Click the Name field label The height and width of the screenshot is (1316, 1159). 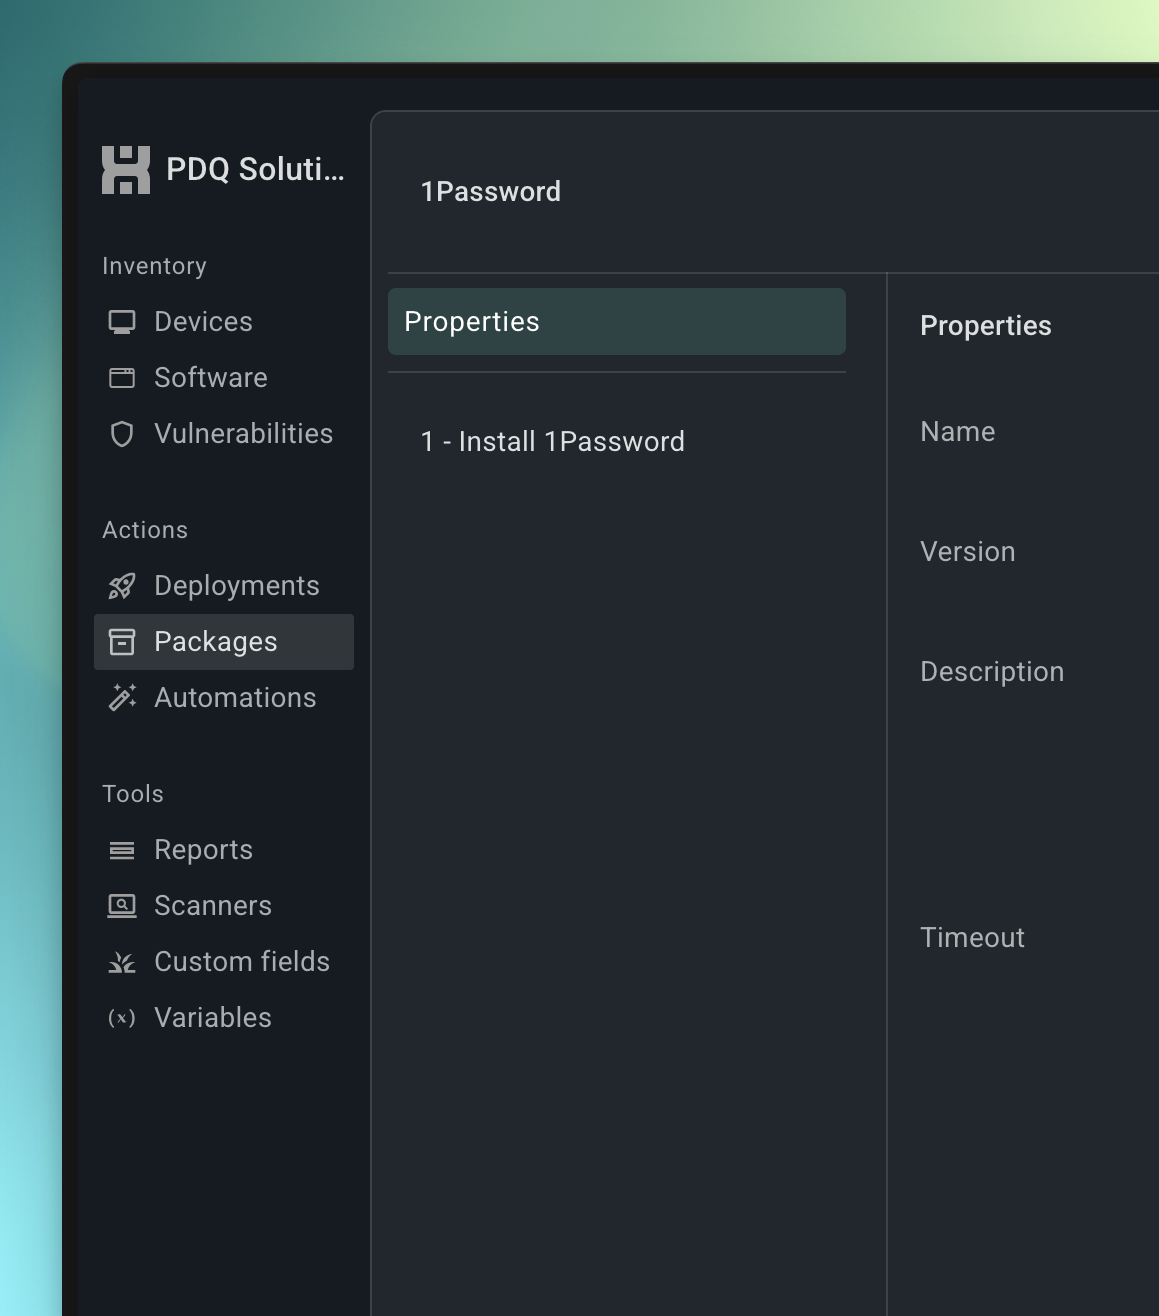pos(958,432)
